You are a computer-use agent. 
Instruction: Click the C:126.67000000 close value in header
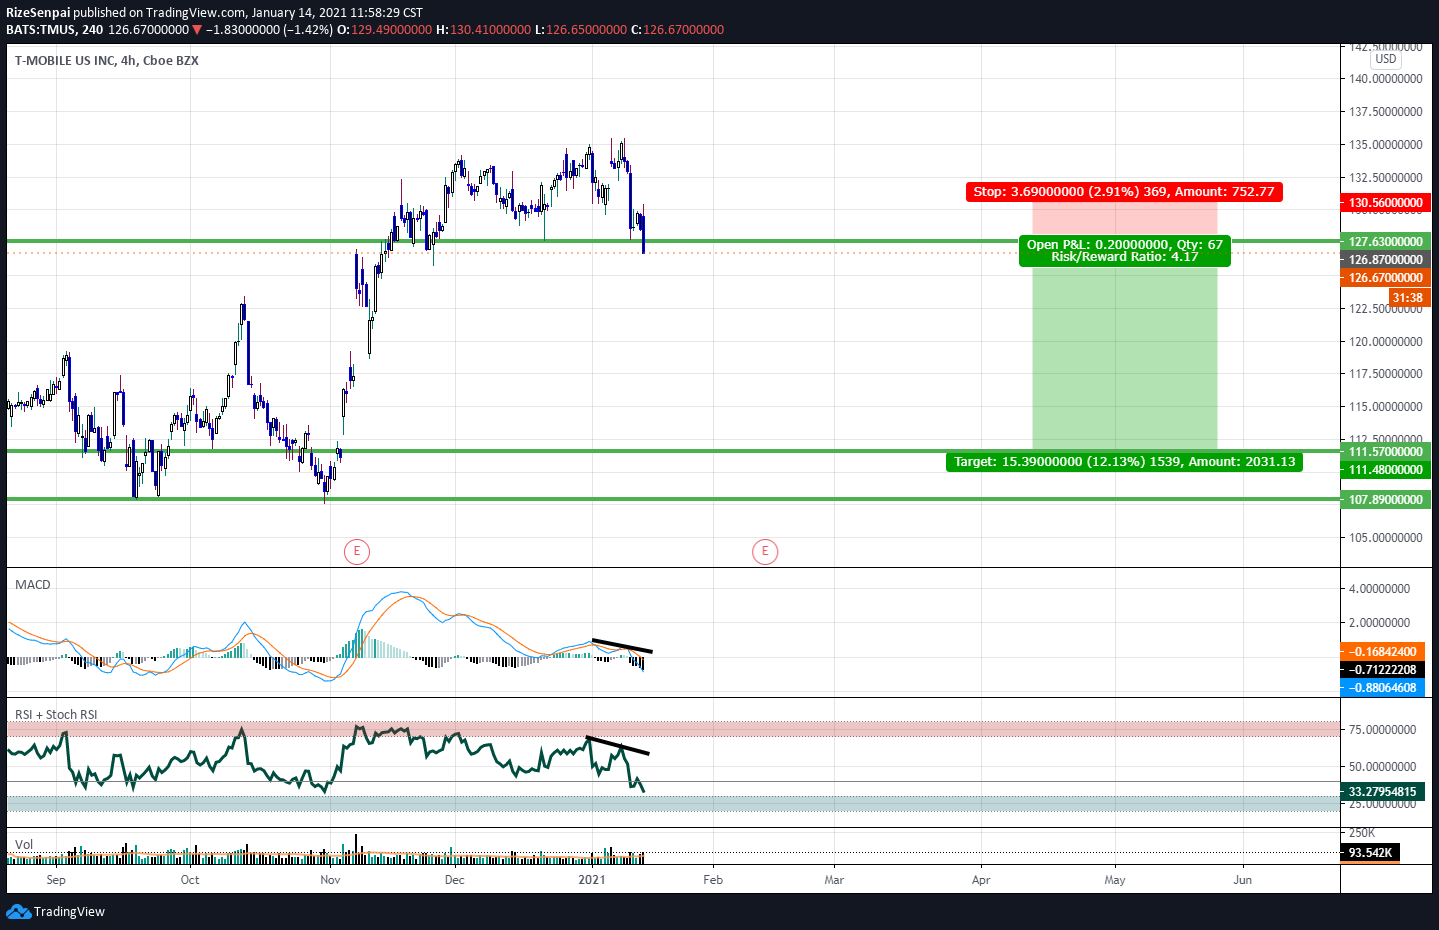pyautogui.click(x=677, y=30)
